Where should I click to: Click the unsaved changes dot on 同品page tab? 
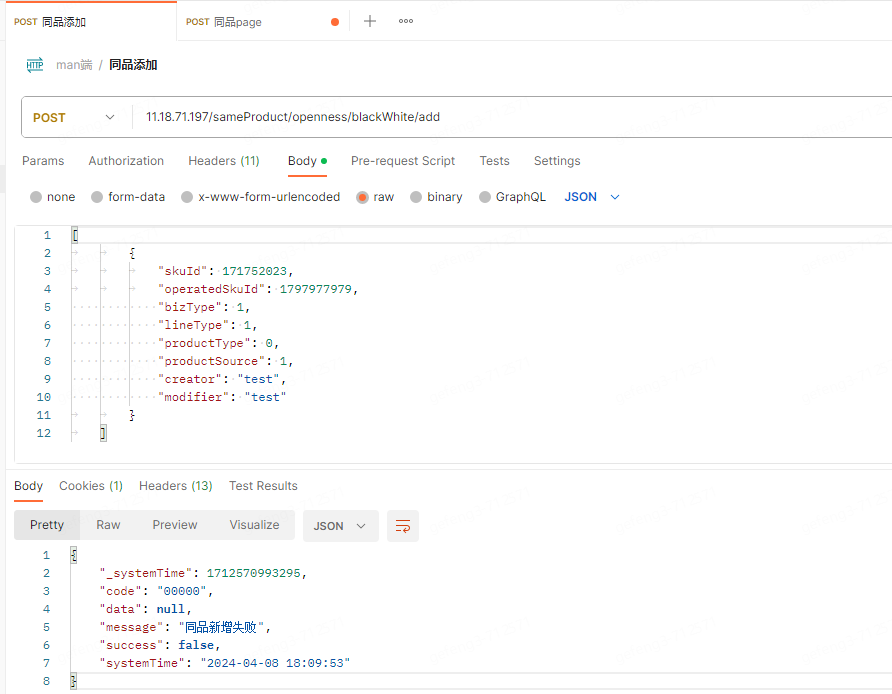click(333, 20)
